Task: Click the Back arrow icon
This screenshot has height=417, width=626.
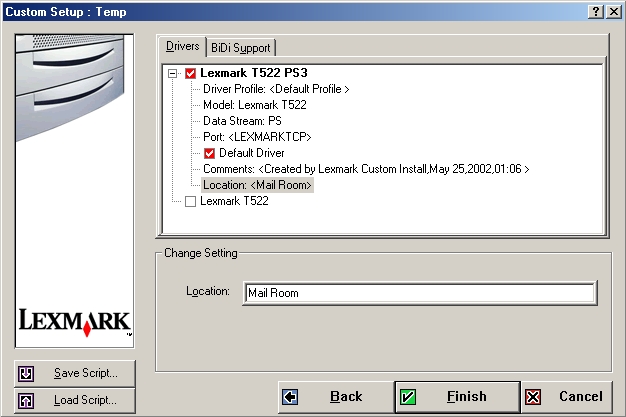Action: [290, 397]
